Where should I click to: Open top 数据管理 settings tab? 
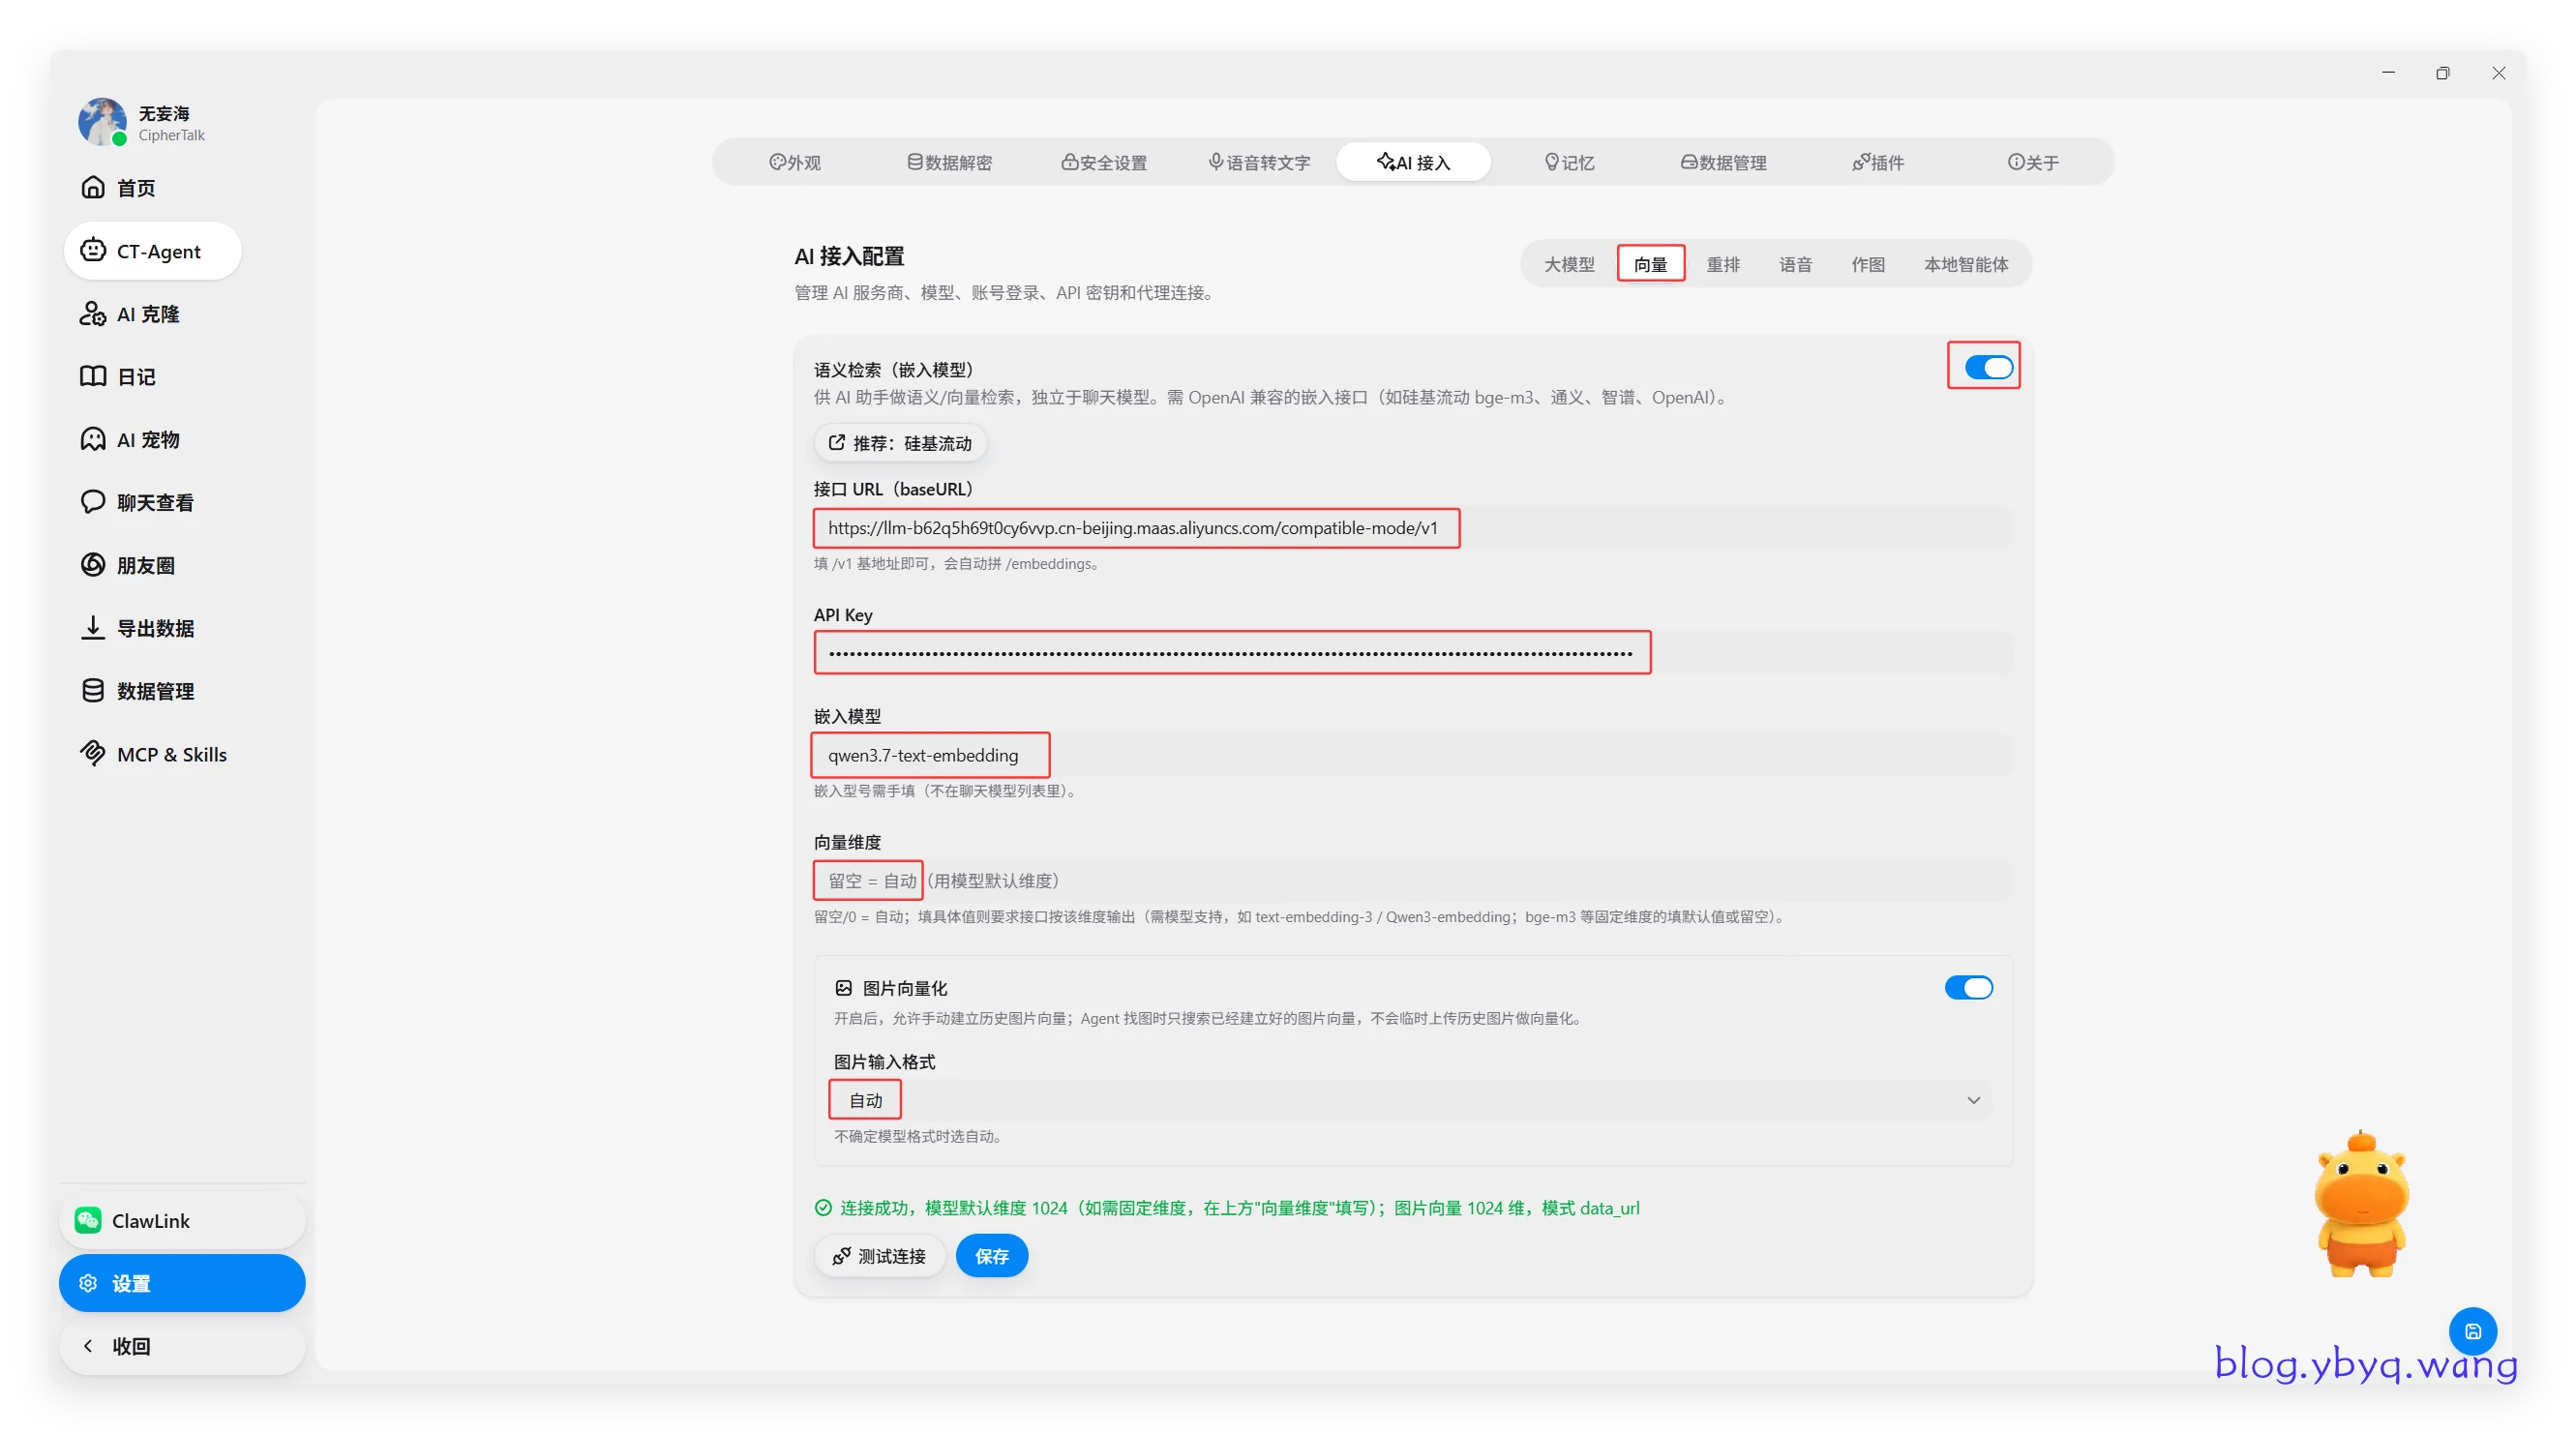pos(1723,162)
